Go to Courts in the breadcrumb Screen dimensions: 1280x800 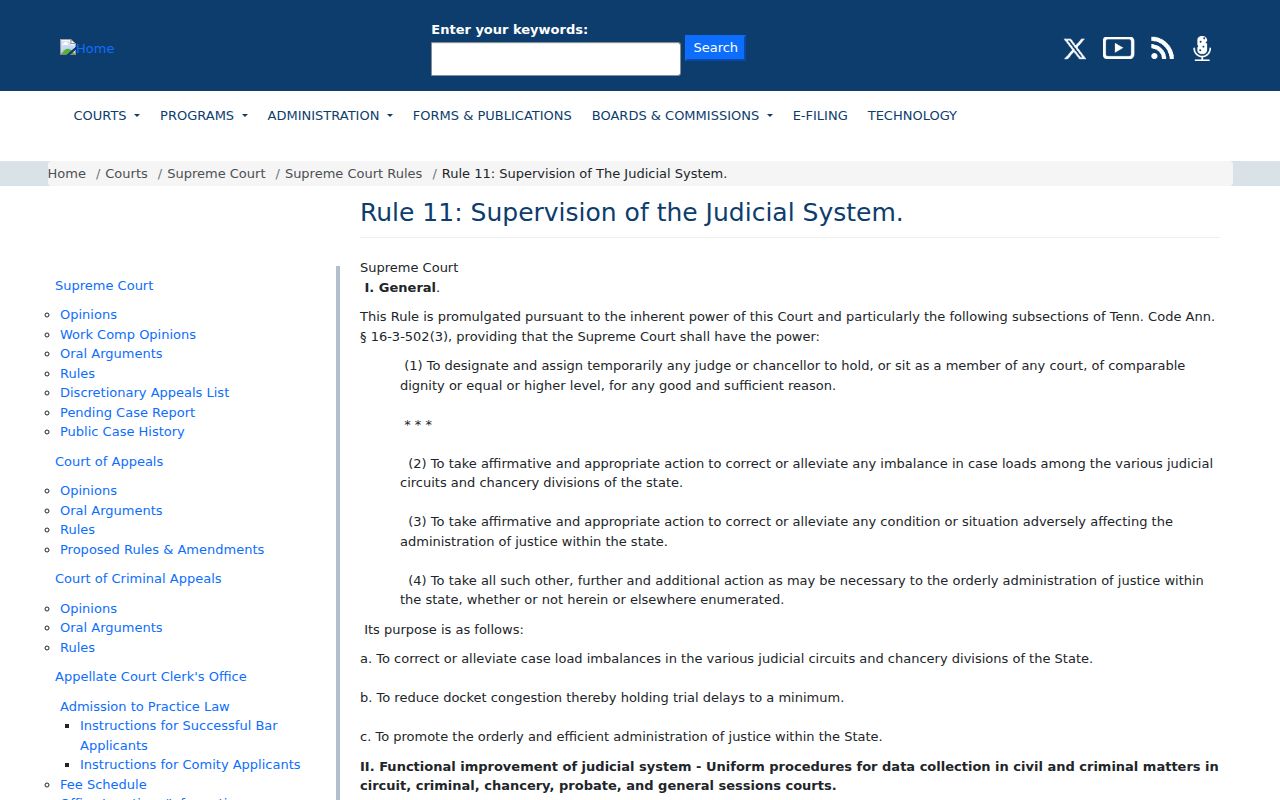pyautogui.click(x=126, y=174)
